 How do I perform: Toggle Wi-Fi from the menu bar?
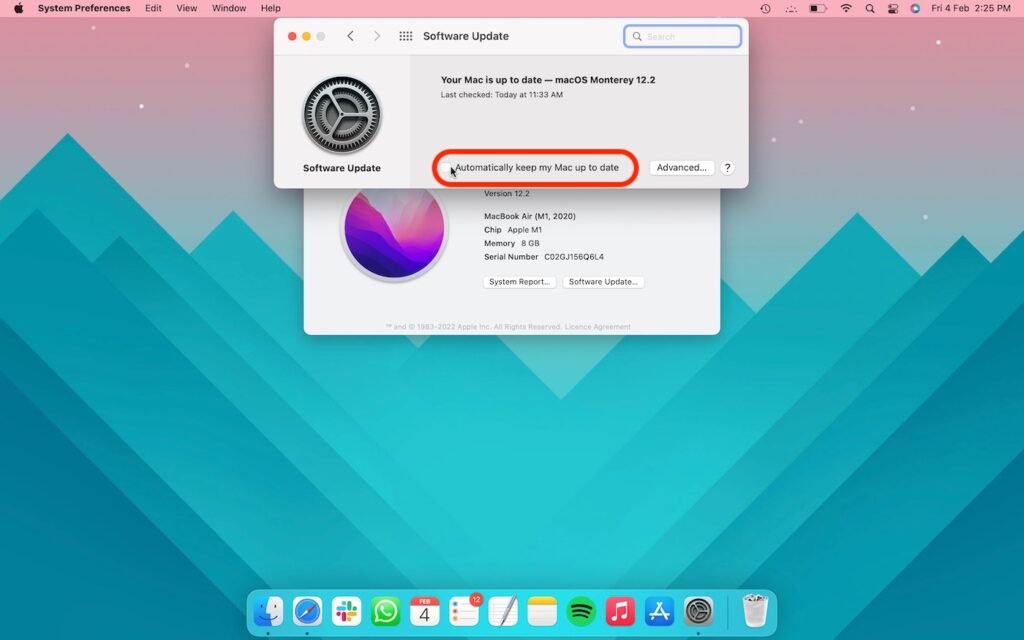pos(846,8)
